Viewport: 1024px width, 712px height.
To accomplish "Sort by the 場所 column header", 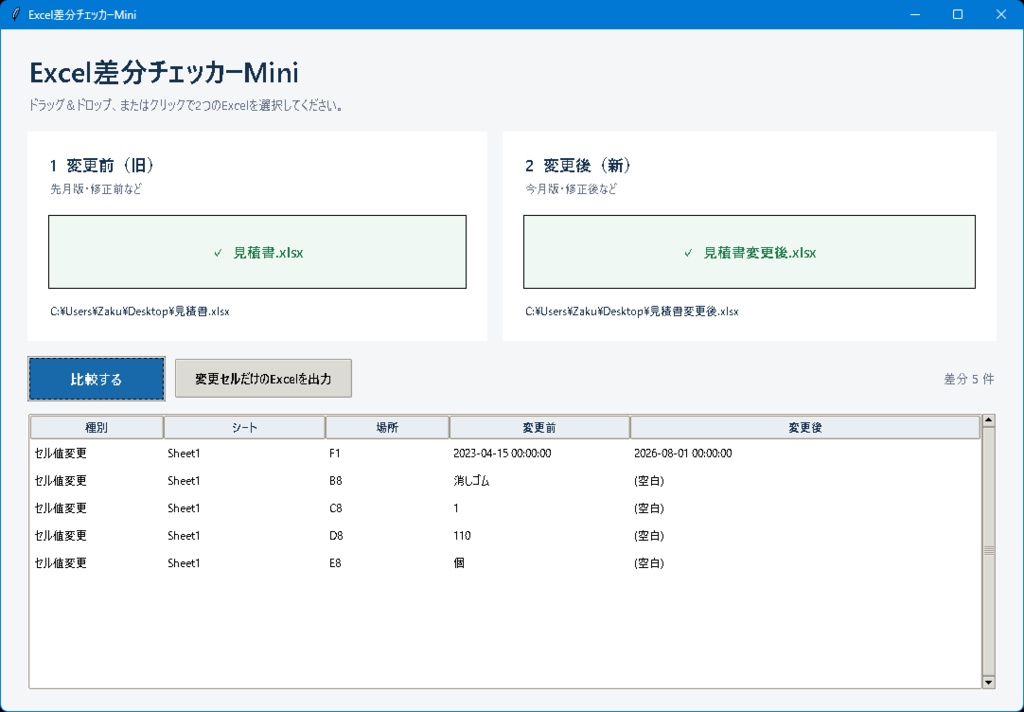I will coord(387,428).
